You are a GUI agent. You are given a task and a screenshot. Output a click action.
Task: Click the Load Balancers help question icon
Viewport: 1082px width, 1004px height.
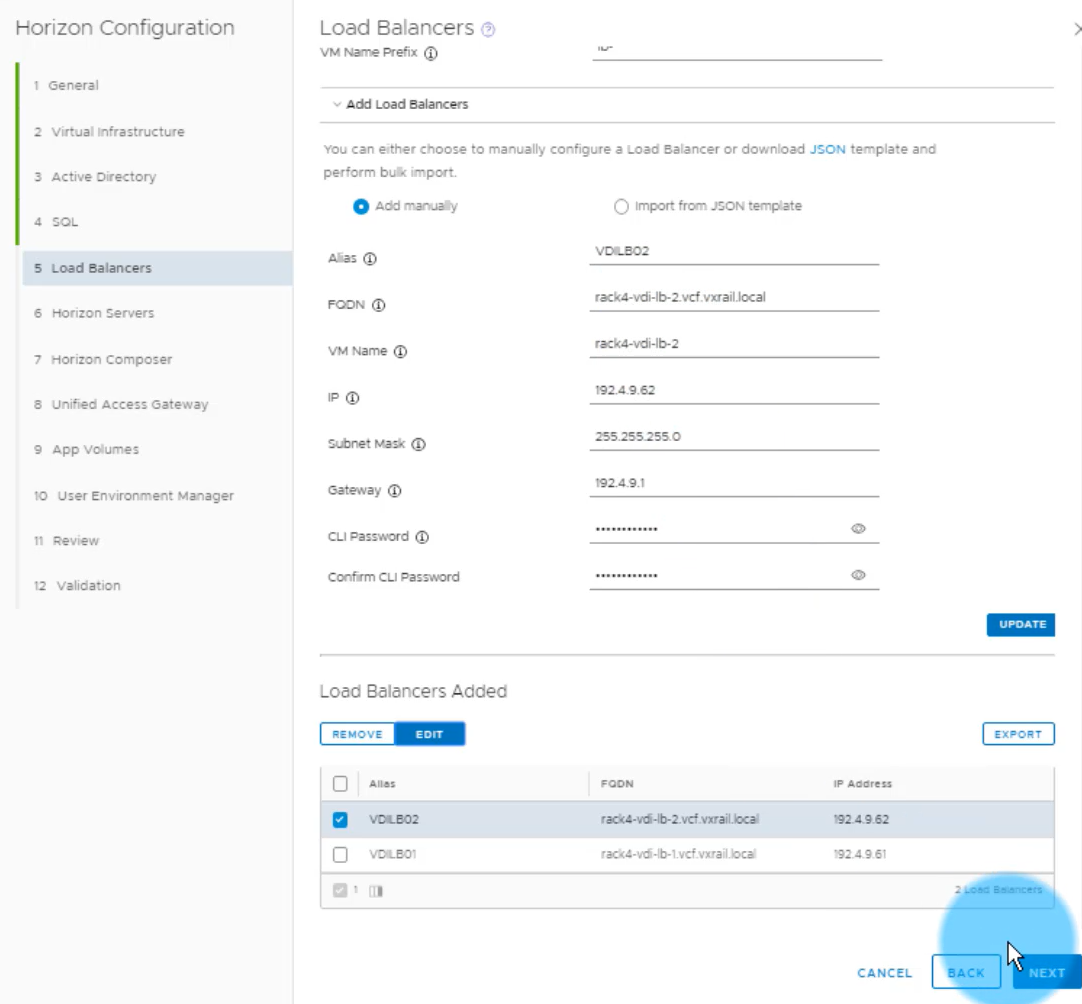pyautogui.click(x=488, y=30)
